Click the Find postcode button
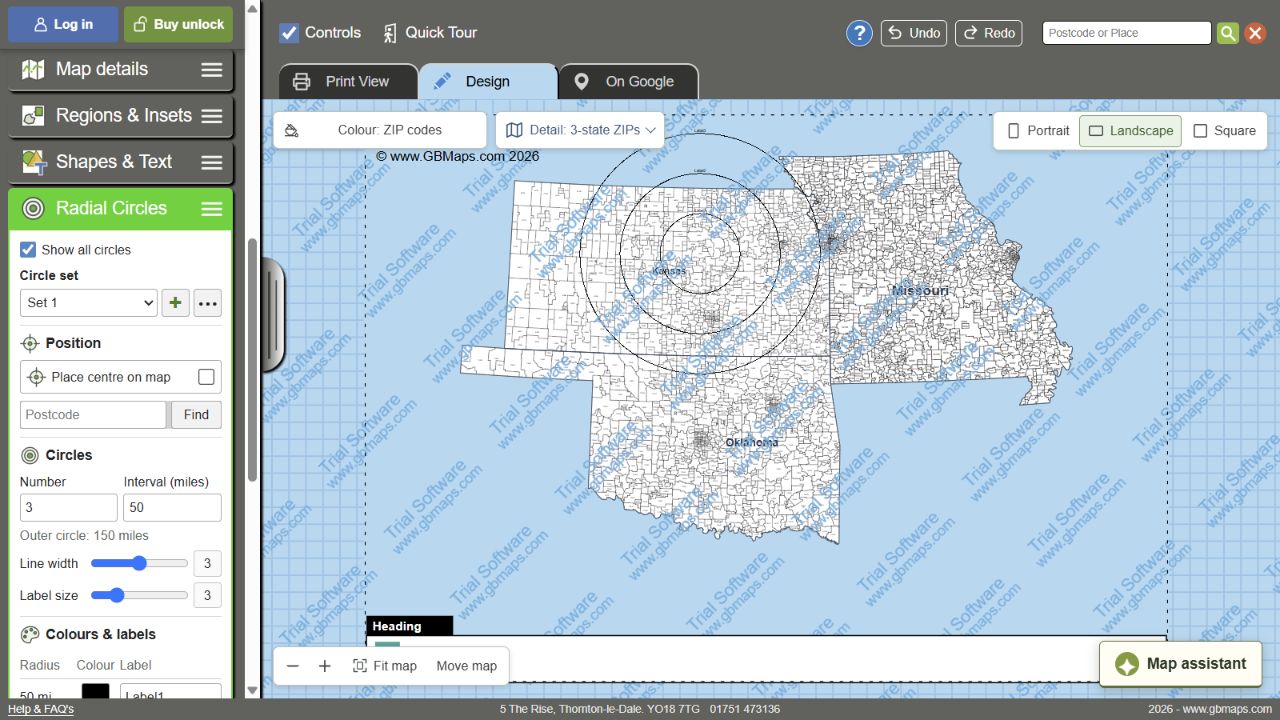1280x720 pixels. [x=196, y=415]
